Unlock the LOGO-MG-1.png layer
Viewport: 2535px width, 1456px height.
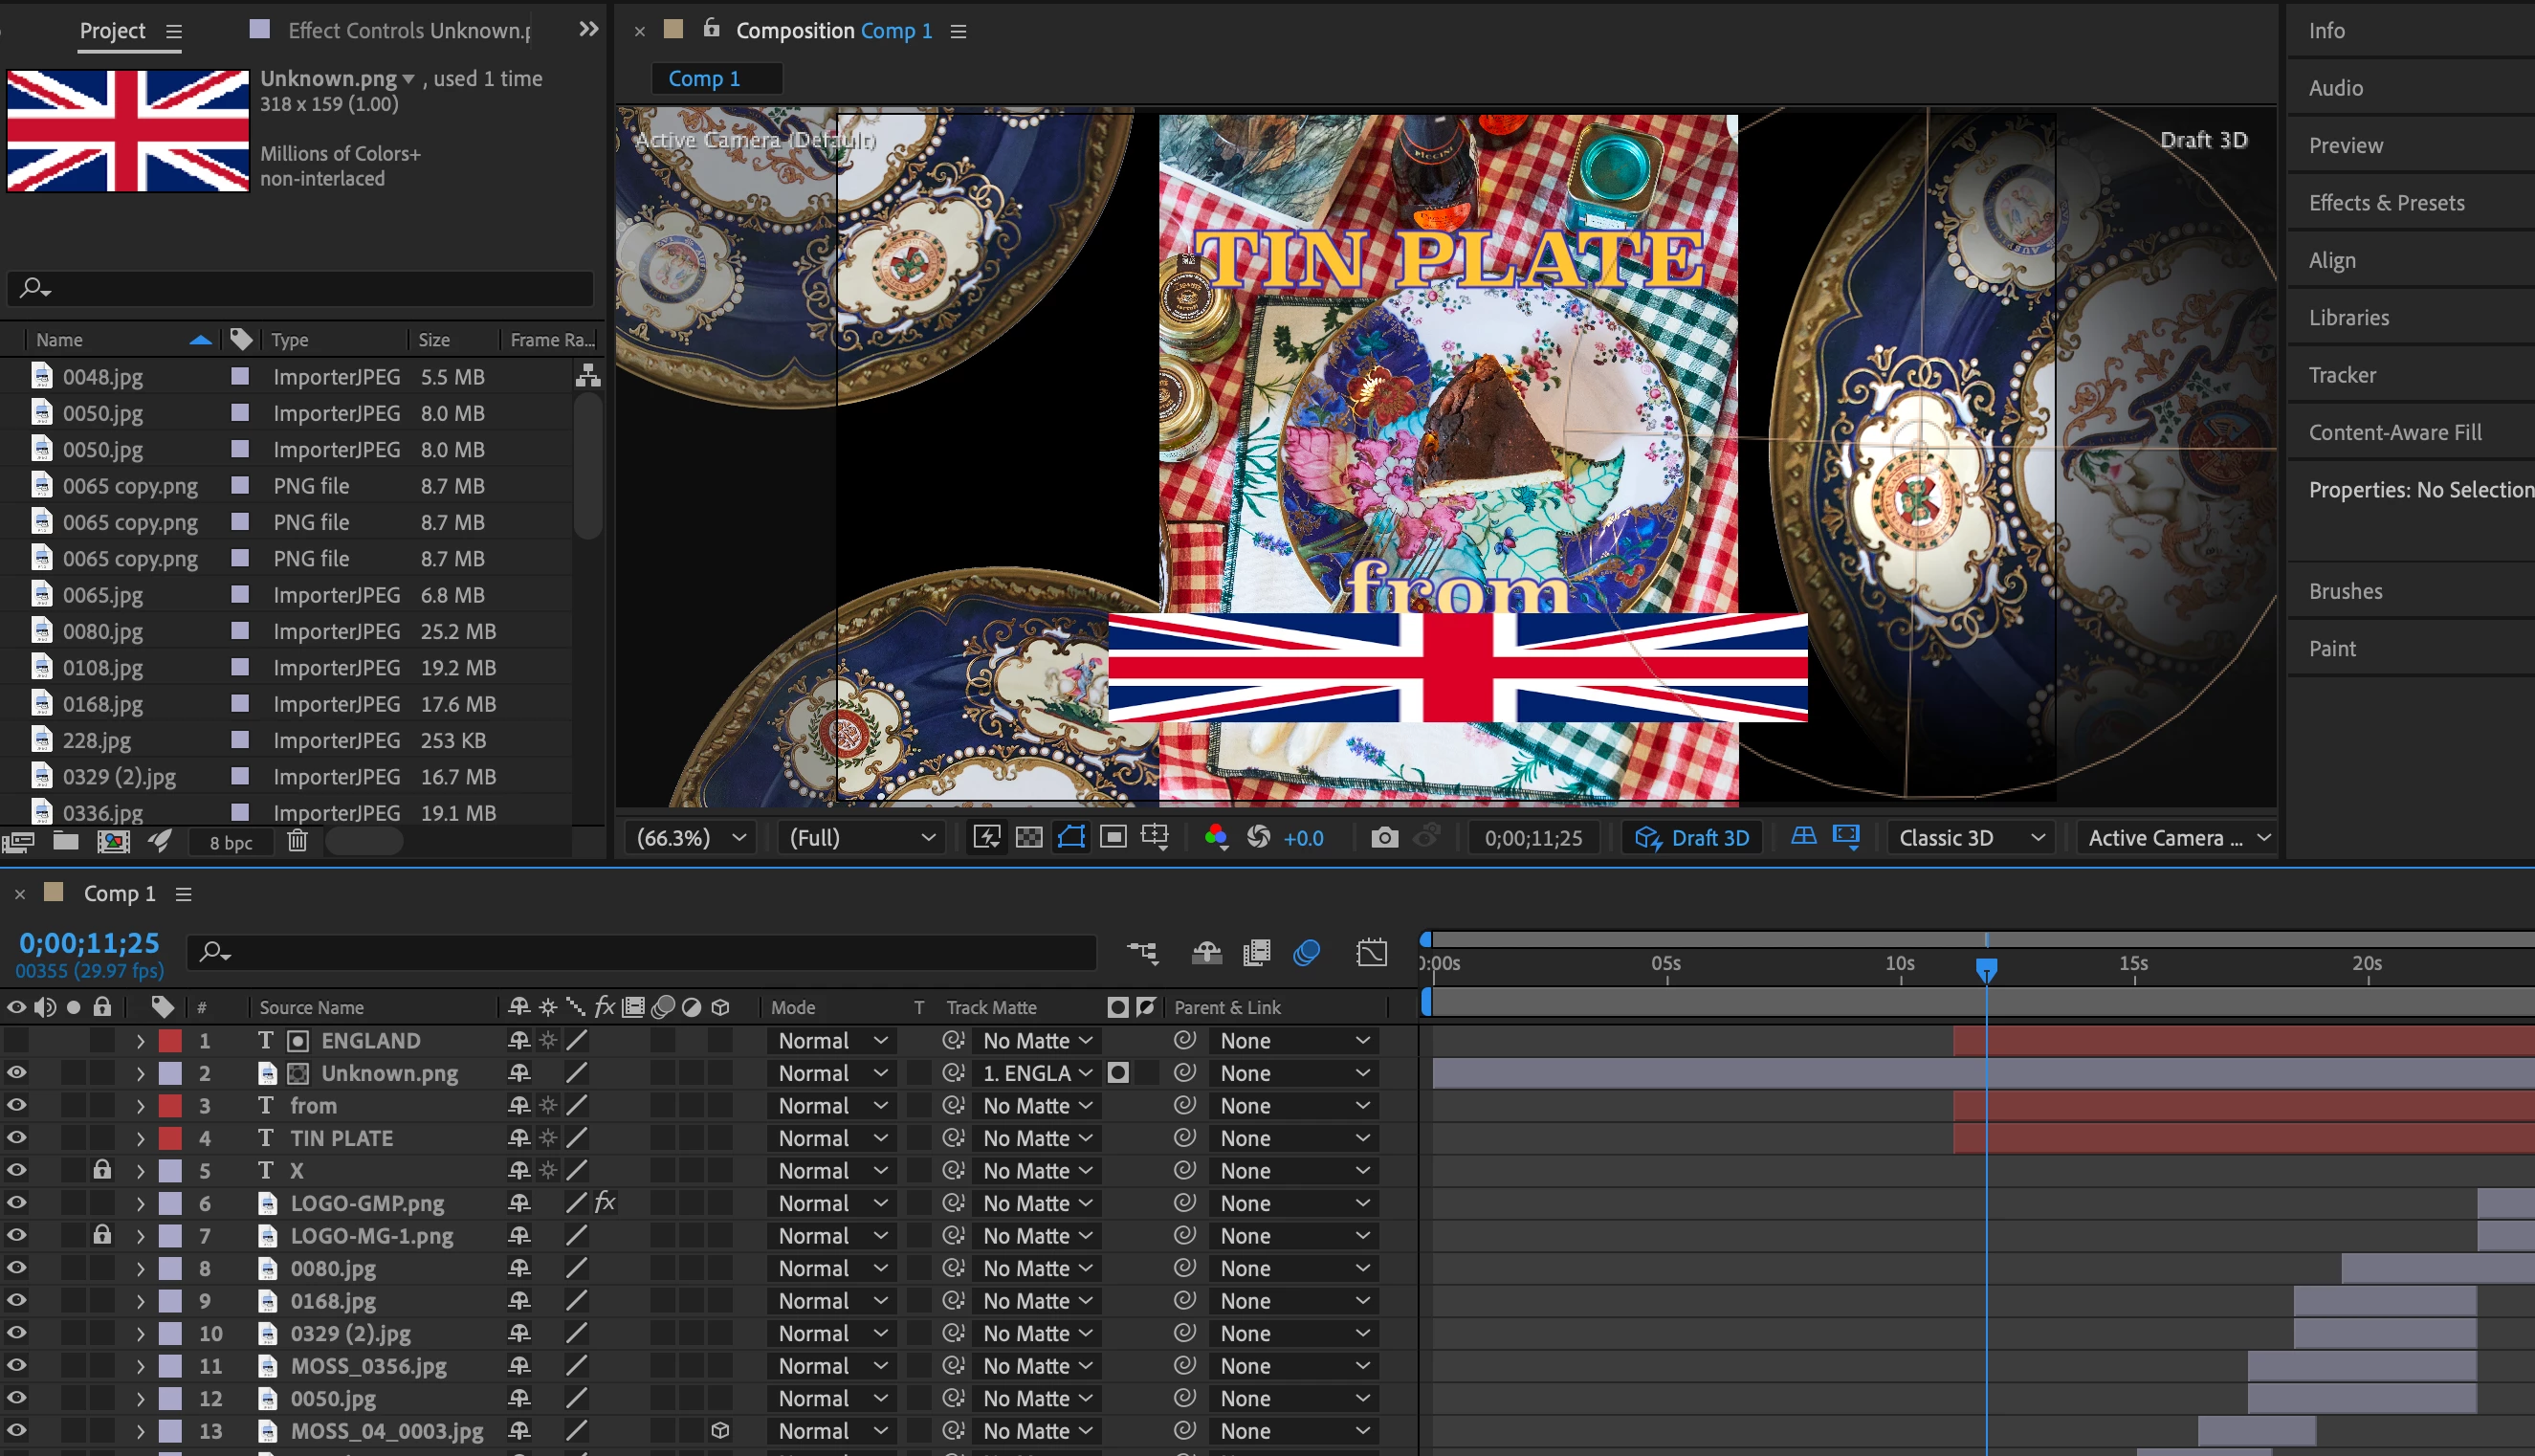tap(102, 1236)
